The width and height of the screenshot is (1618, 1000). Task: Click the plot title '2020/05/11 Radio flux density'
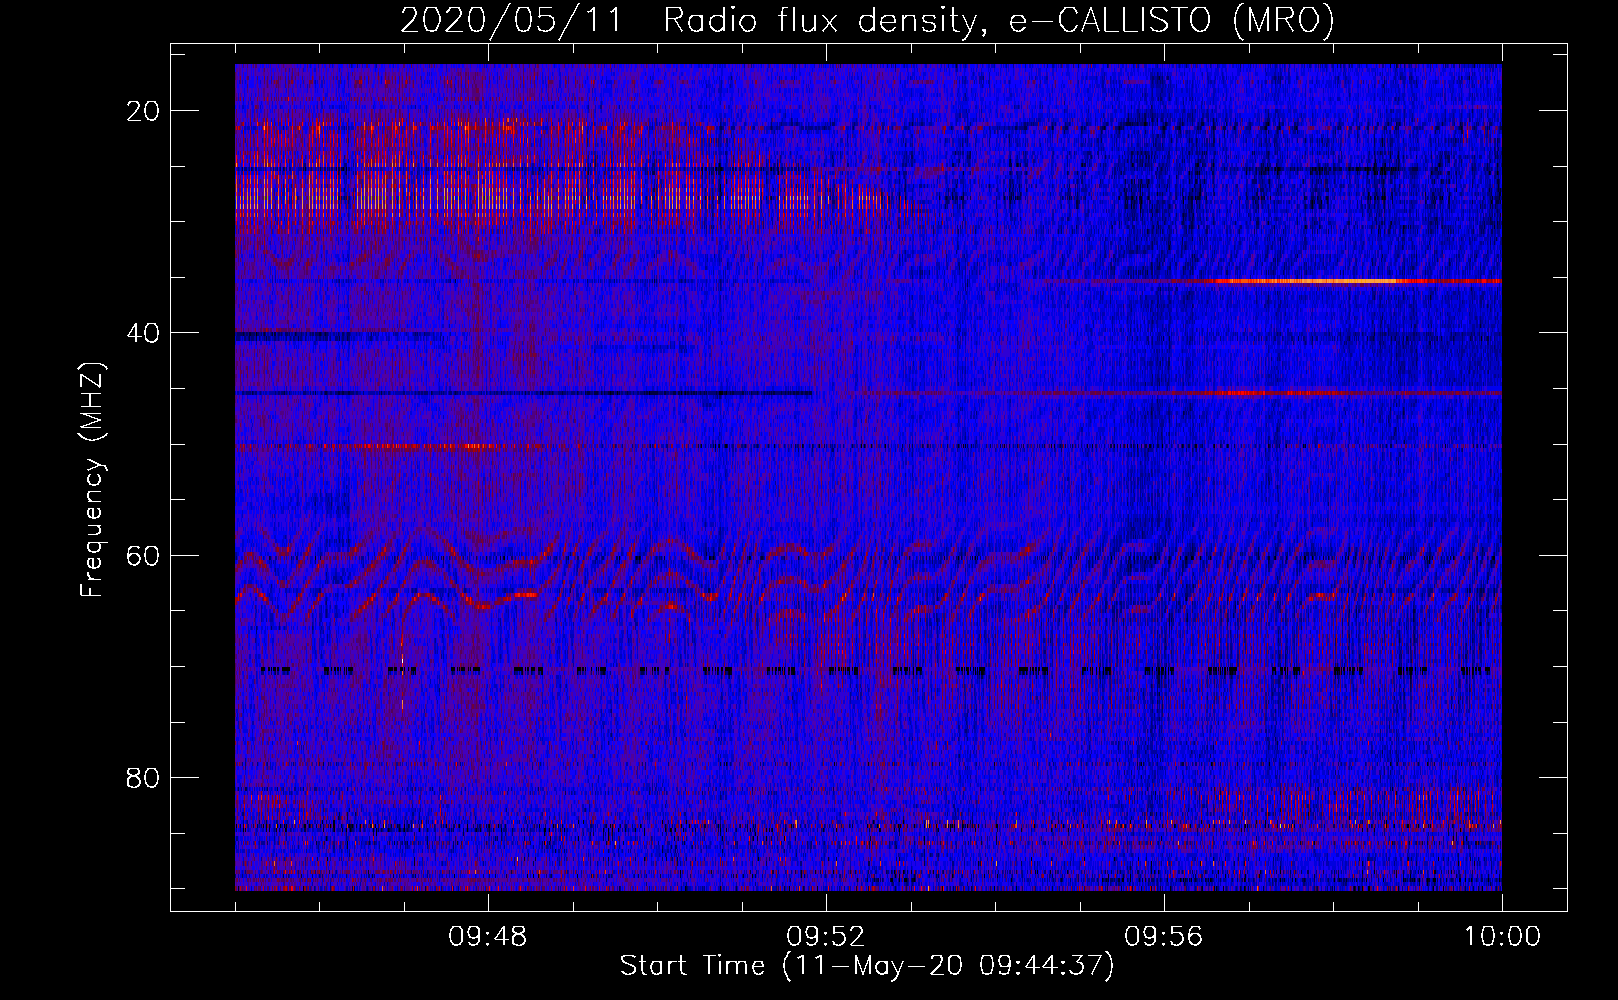point(867,20)
